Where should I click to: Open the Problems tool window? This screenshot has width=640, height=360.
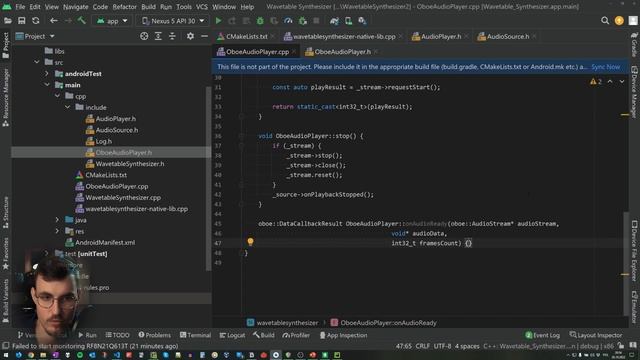tap(155, 335)
